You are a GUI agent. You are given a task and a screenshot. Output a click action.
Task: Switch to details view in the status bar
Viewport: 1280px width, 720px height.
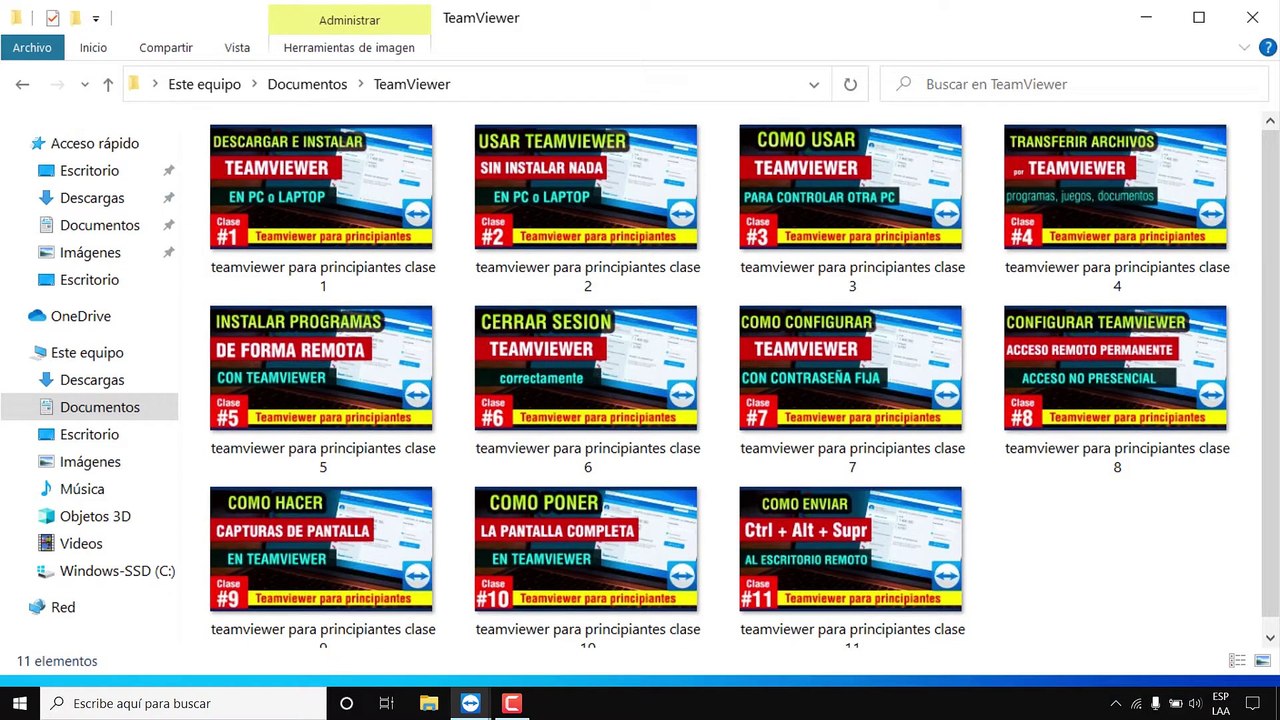tap(1237, 661)
